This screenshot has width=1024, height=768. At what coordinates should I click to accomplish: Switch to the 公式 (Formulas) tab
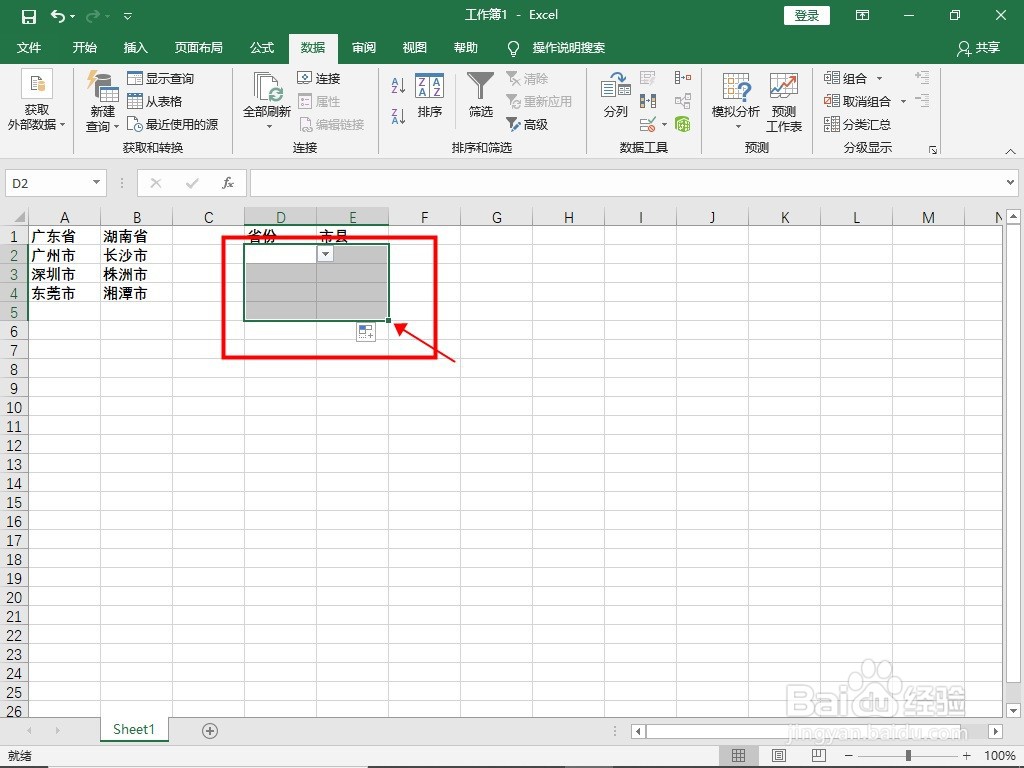click(262, 48)
